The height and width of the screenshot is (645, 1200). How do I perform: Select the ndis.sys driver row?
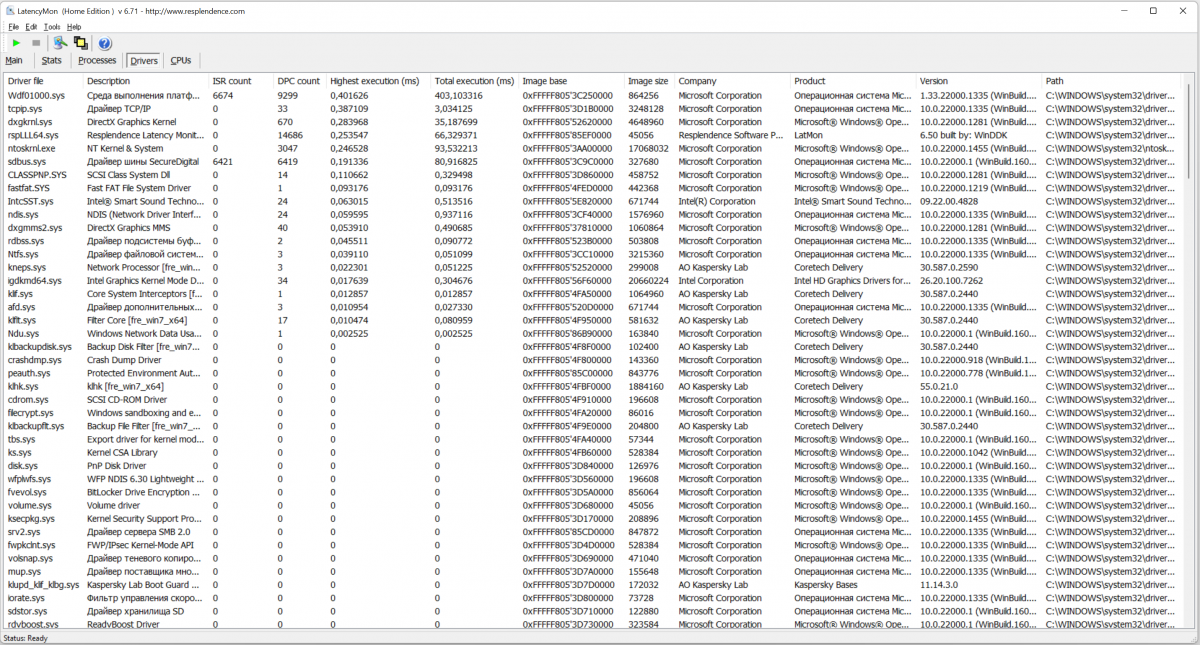pyautogui.click(x=593, y=214)
